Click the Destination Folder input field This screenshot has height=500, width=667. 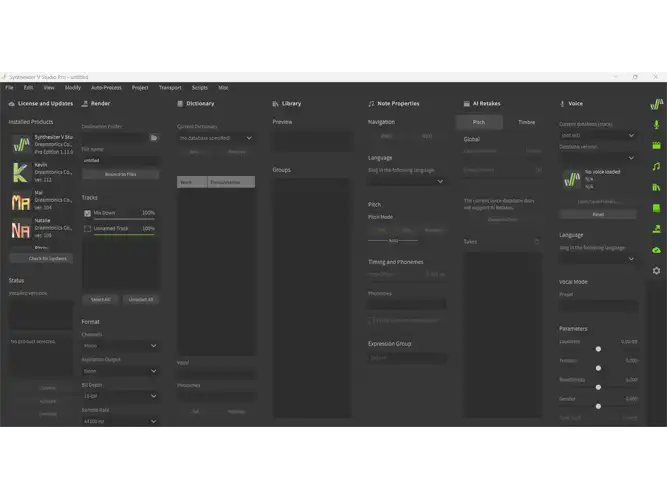115,138
